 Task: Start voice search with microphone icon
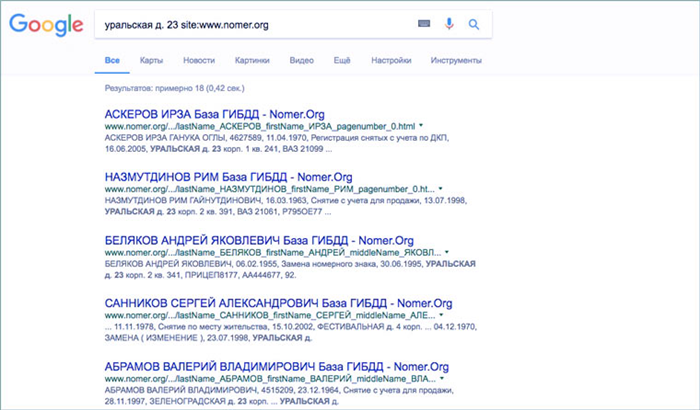(449, 24)
